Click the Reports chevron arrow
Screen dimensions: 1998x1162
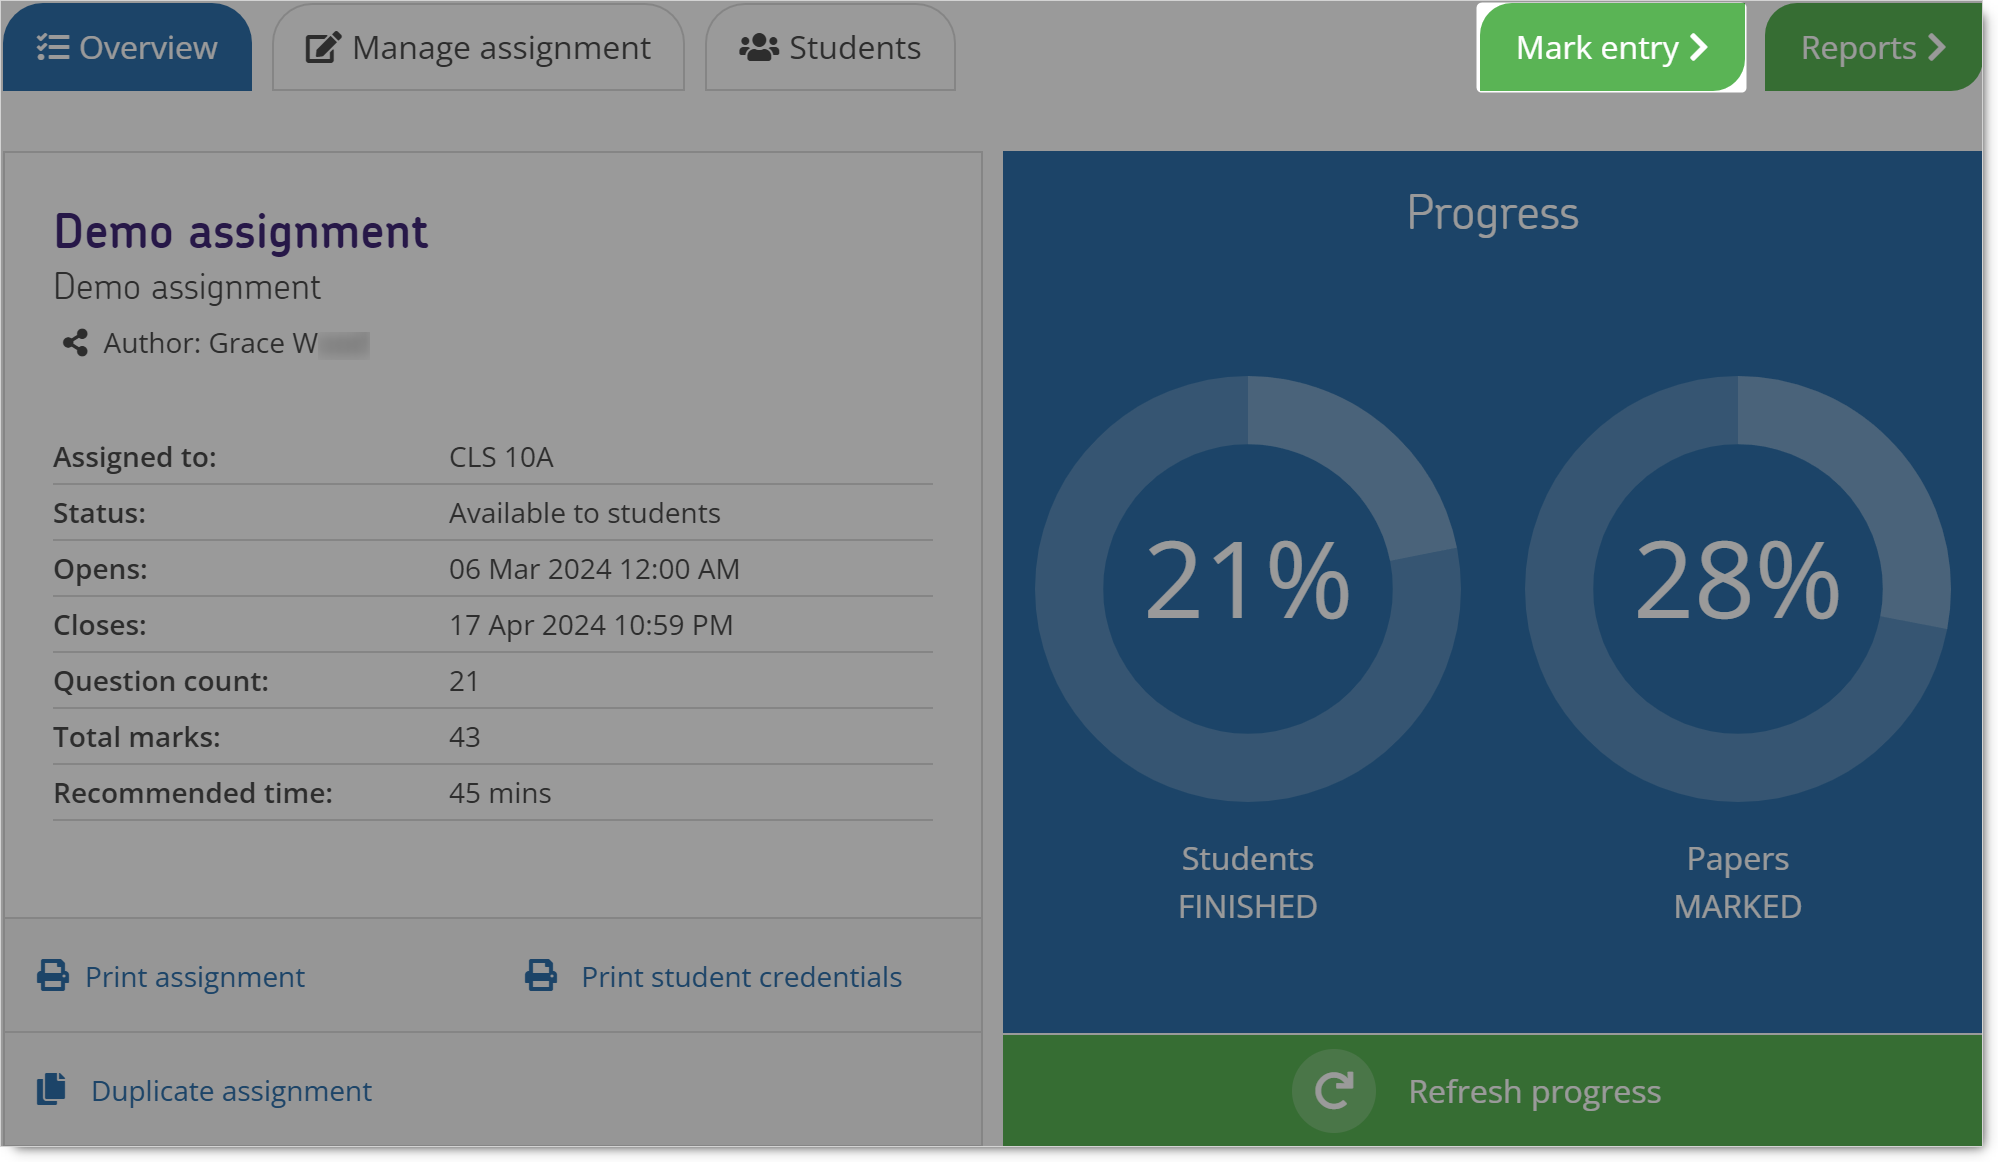(1937, 47)
